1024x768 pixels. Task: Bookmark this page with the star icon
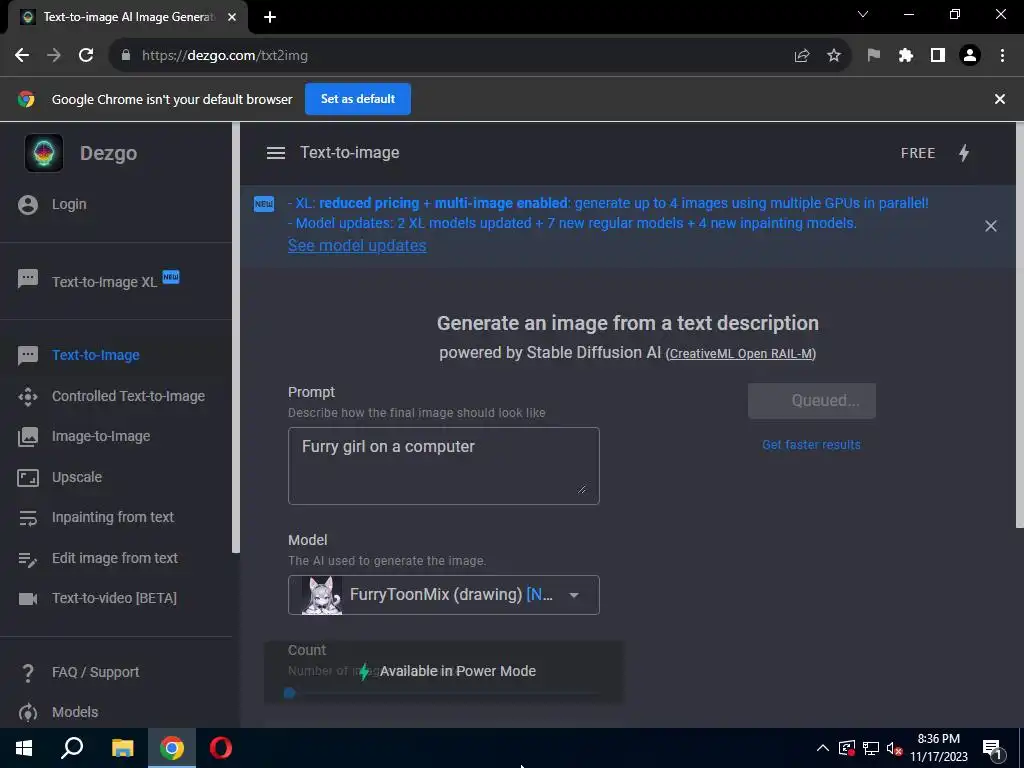pos(834,56)
